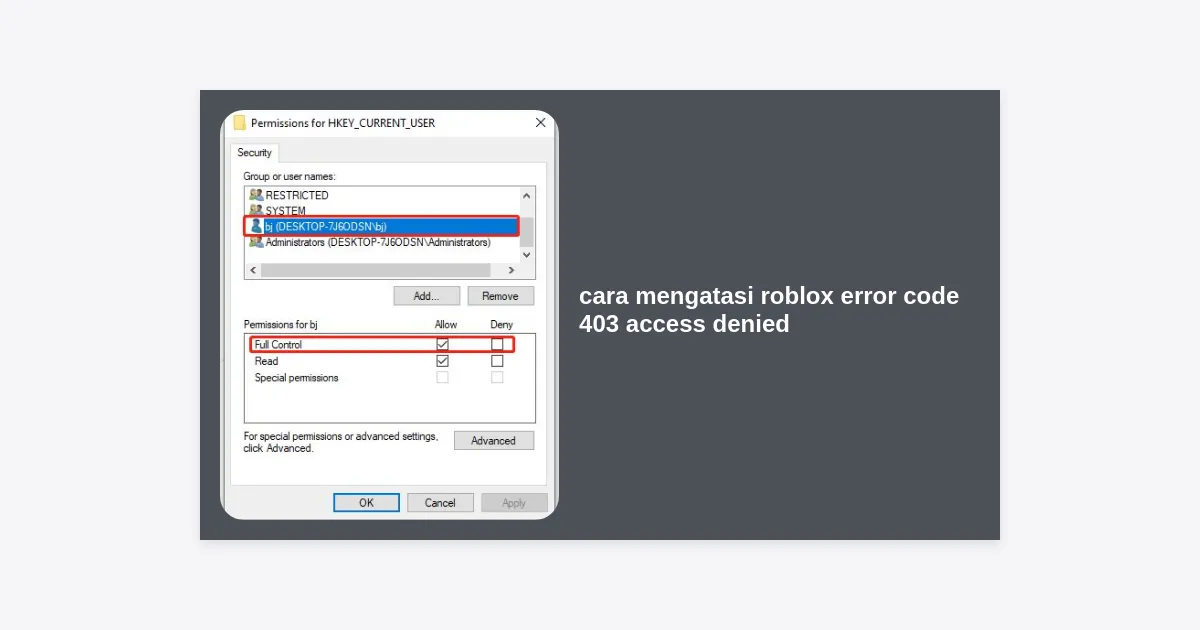Open Advanced permission settings
This screenshot has width=1200, height=630.
pos(493,441)
